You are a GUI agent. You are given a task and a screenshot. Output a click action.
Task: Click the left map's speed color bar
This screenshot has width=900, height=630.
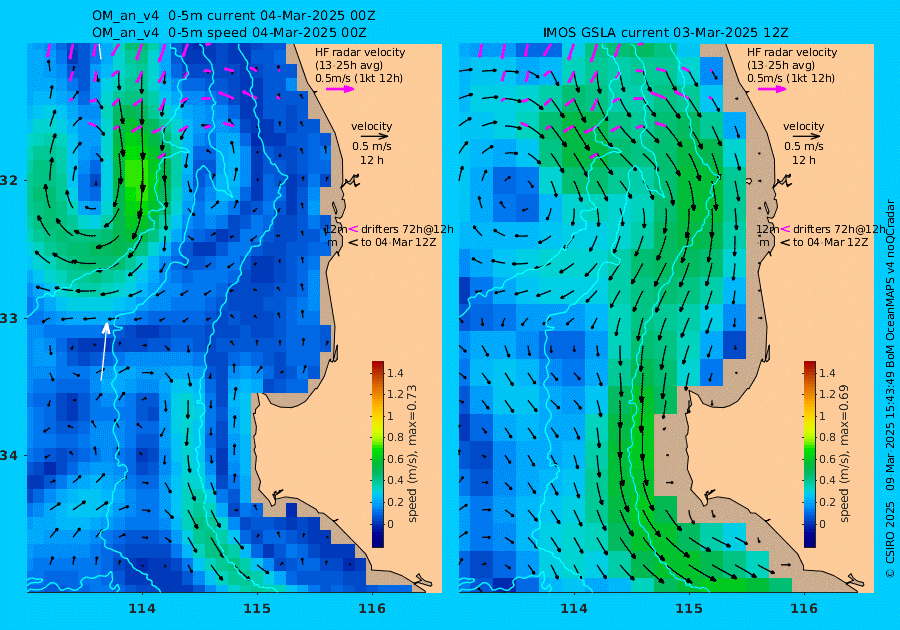coord(378,454)
